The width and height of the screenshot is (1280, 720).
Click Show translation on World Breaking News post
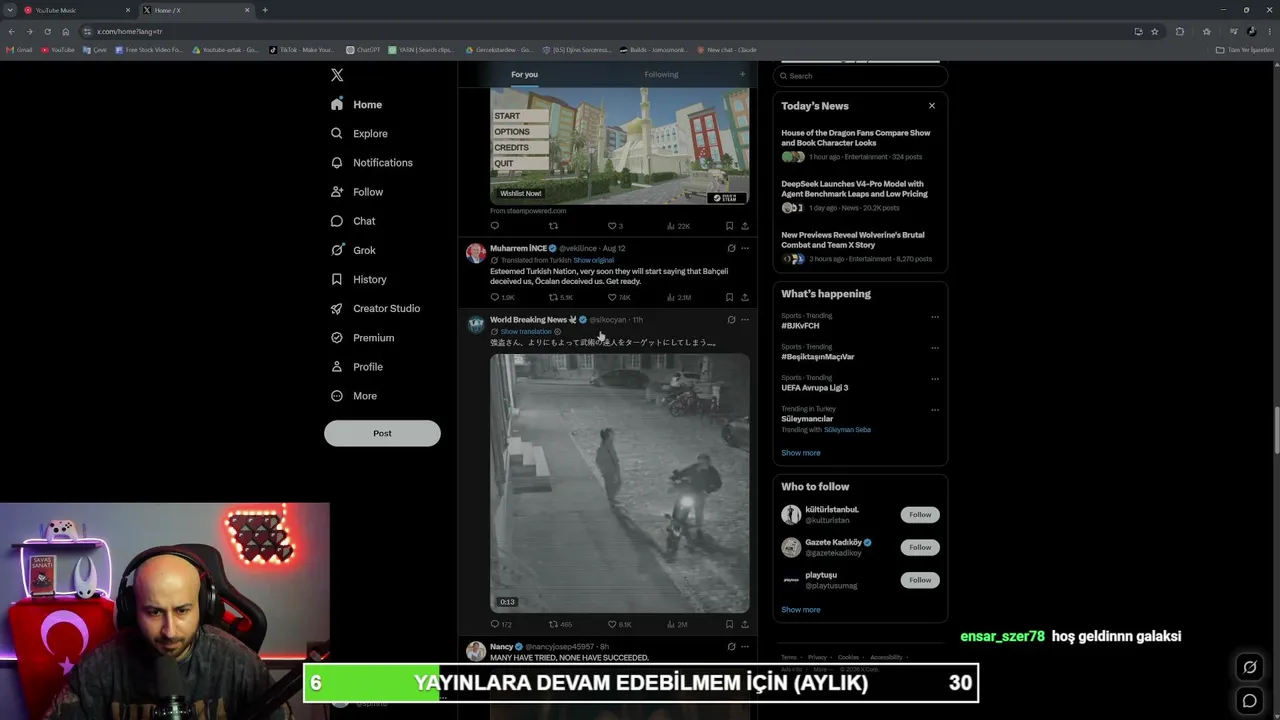point(526,332)
